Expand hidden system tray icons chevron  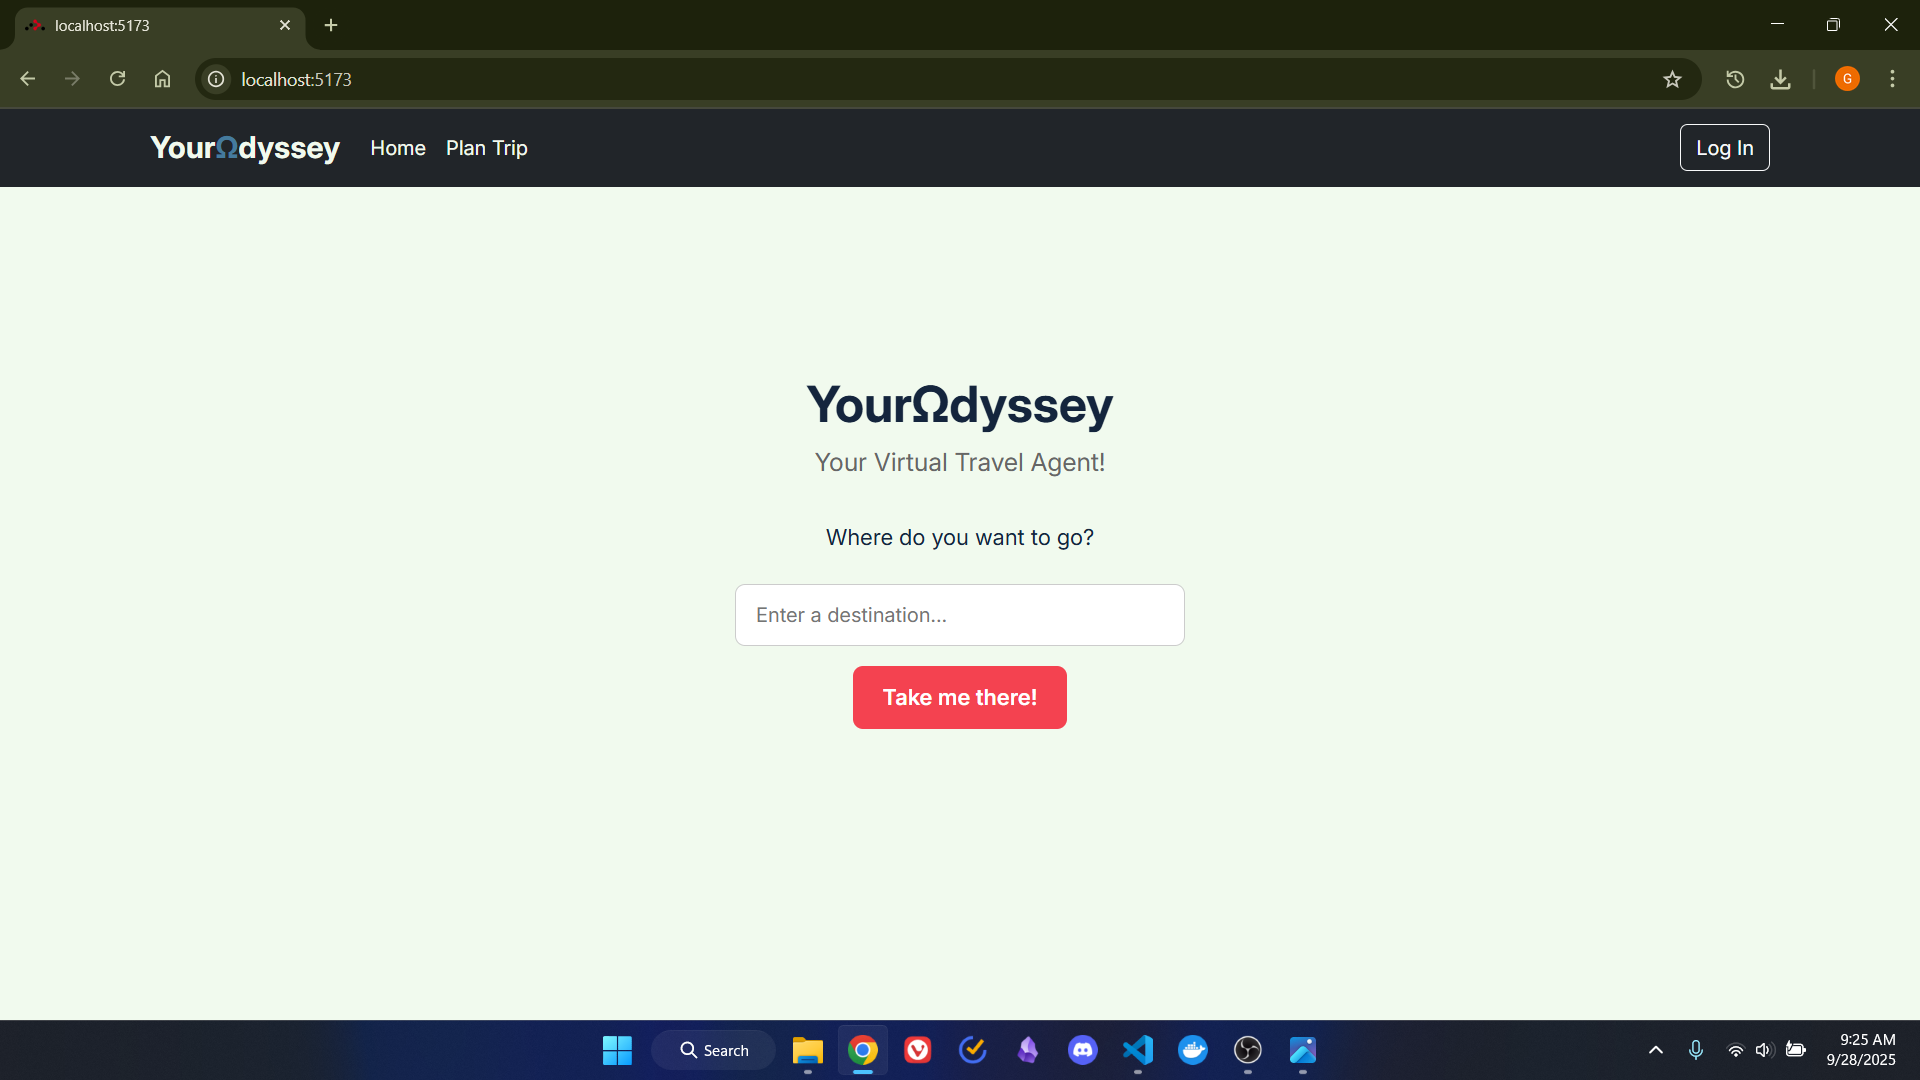coord(1656,1050)
